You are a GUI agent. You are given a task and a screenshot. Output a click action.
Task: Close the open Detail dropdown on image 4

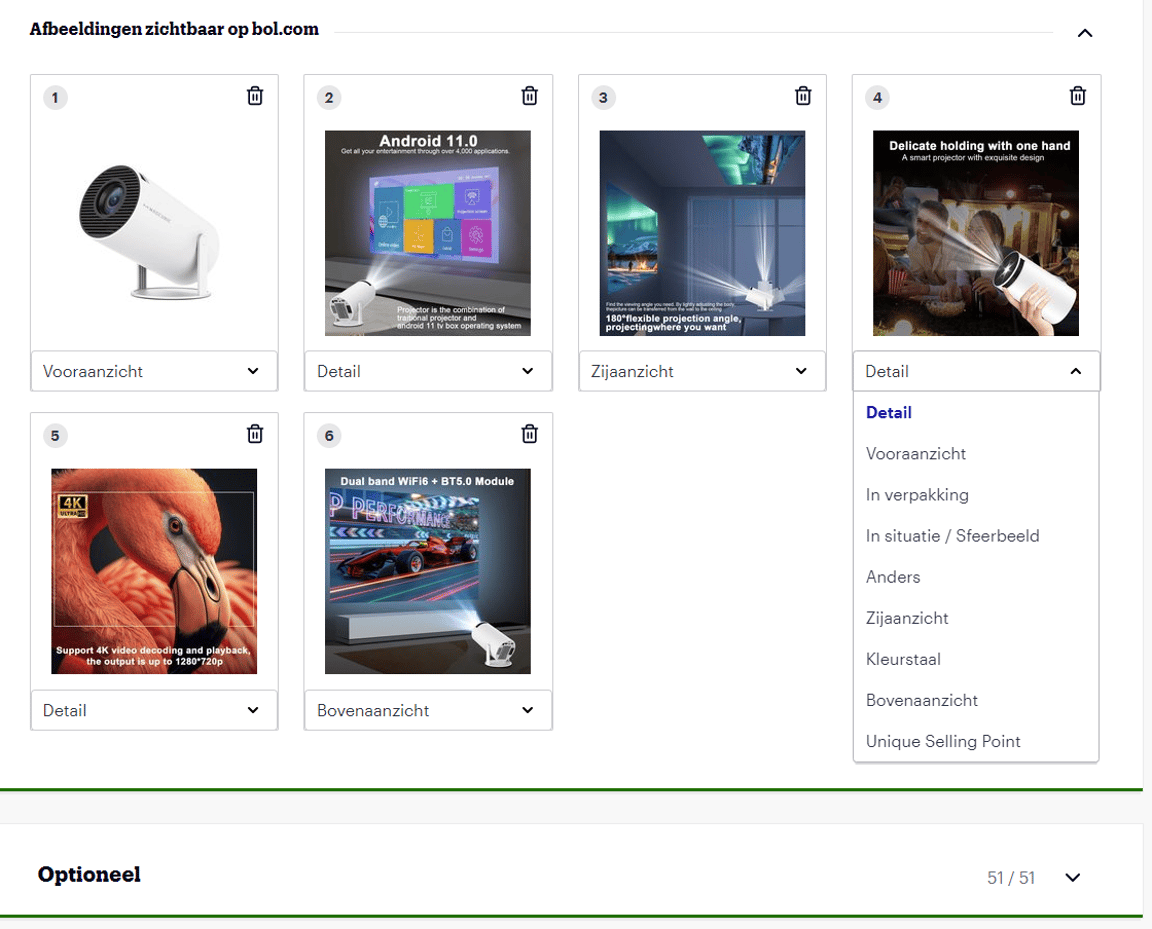[x=975, y=371]
